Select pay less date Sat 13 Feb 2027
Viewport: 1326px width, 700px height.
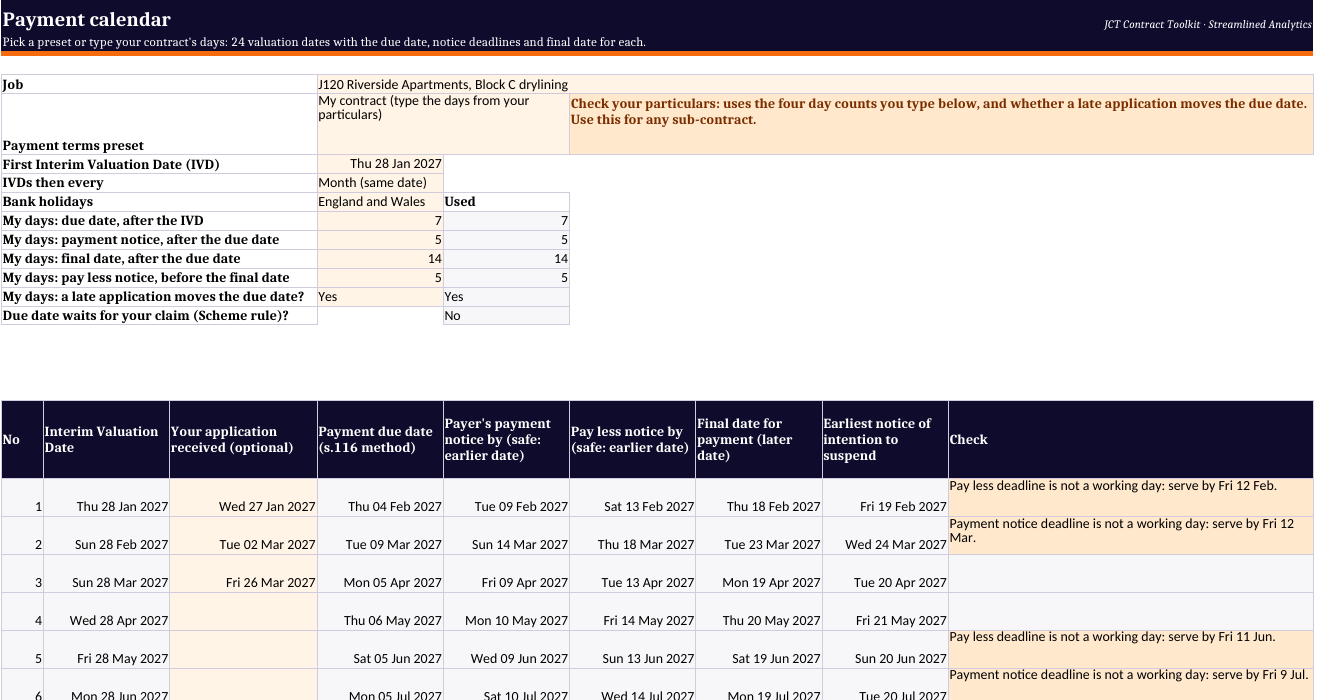coord(632,498)
